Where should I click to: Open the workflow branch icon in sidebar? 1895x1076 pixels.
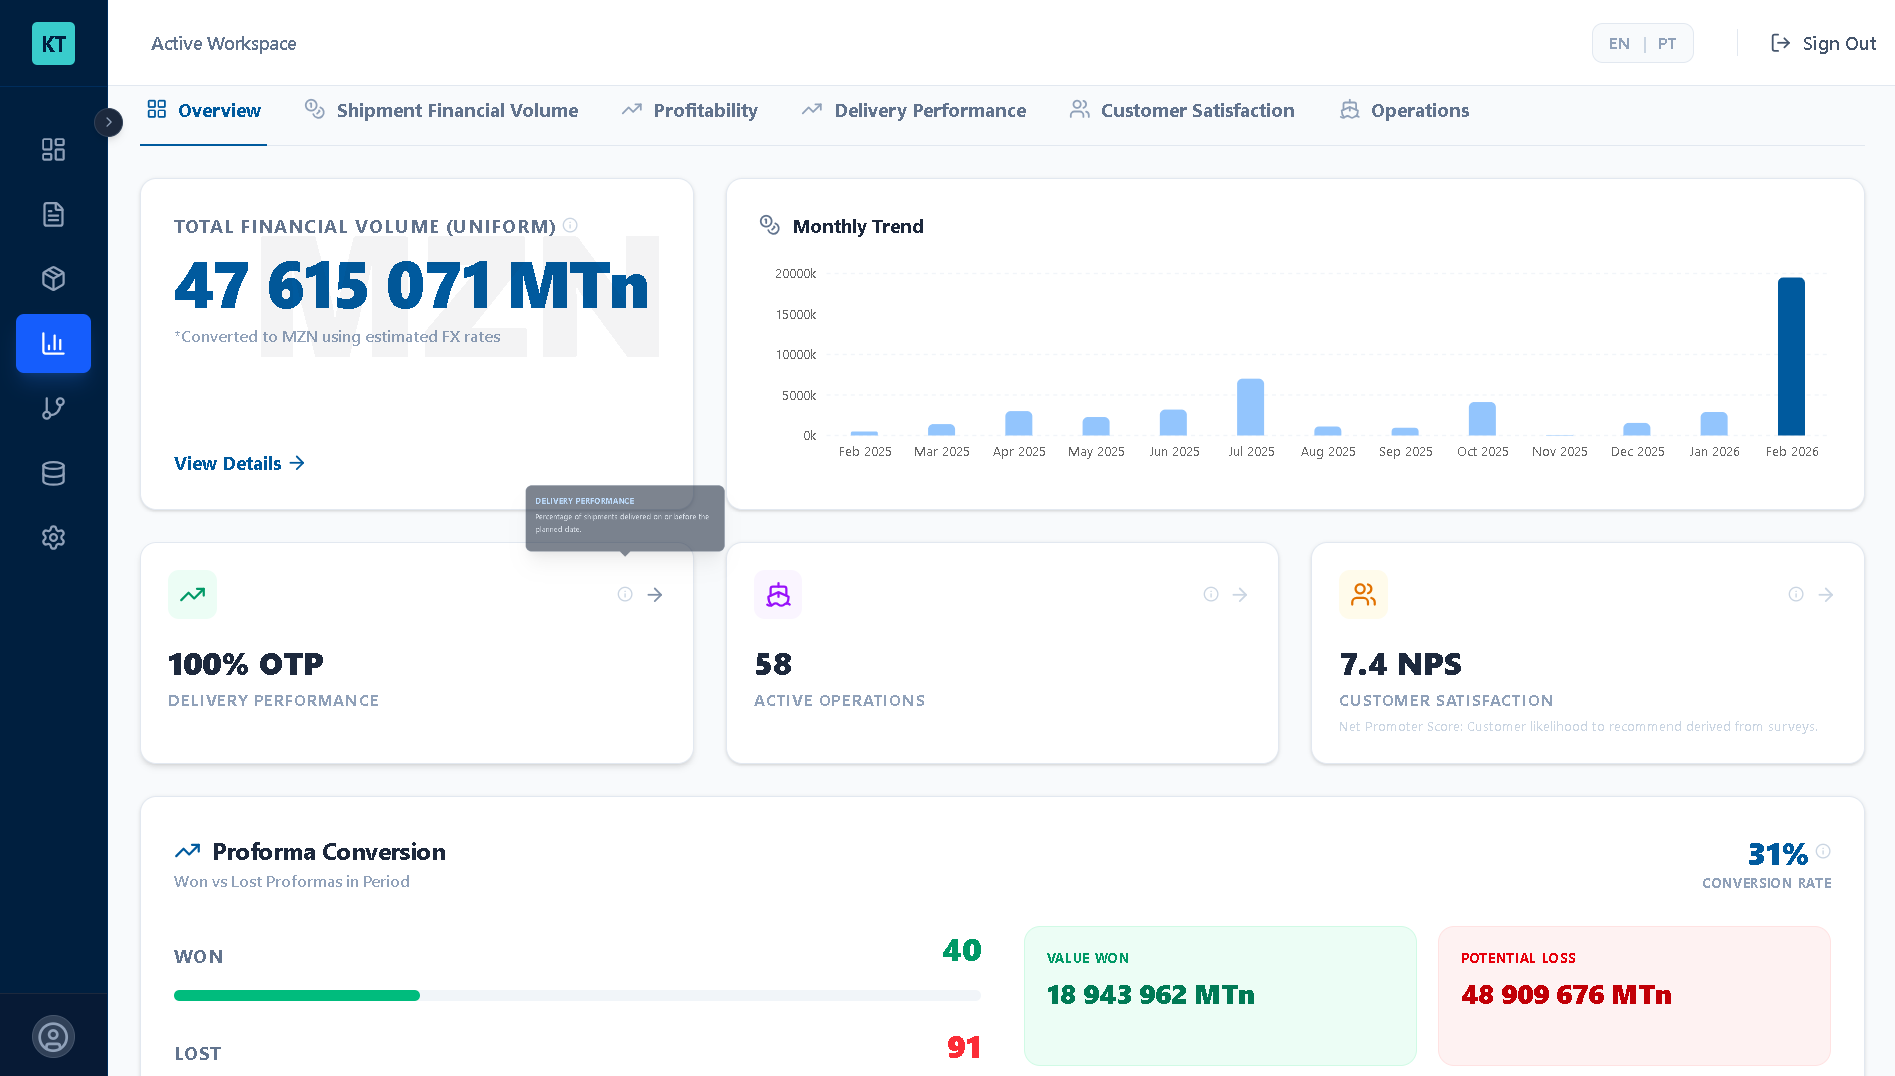[x=53, y=408]
